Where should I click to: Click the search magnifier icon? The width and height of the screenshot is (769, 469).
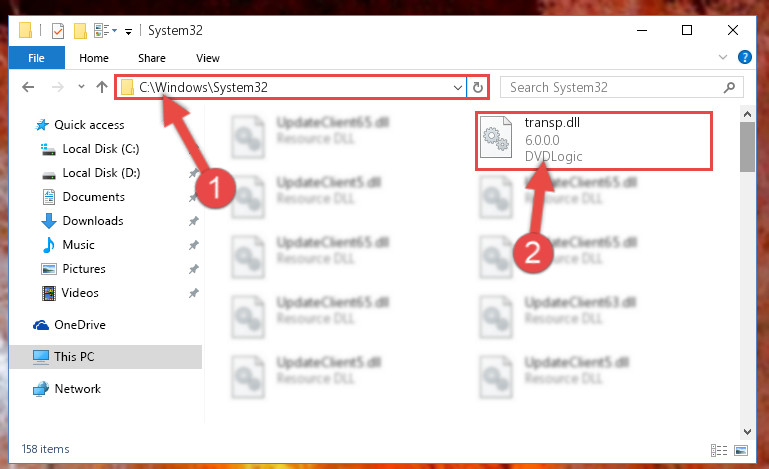[x=729, y=87]
